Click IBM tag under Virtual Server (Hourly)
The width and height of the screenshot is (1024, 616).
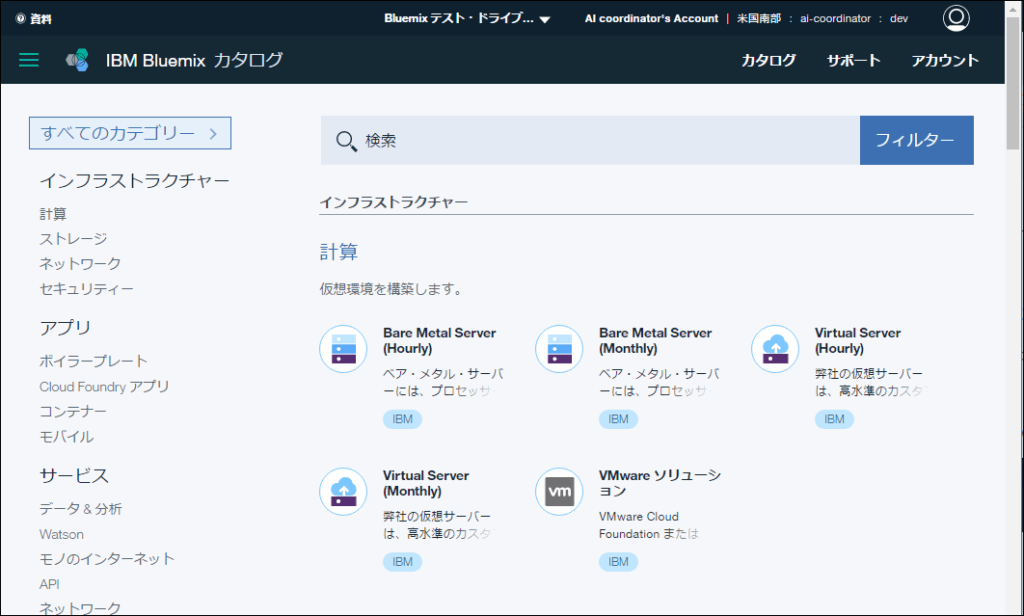click(x=834, y=419)
